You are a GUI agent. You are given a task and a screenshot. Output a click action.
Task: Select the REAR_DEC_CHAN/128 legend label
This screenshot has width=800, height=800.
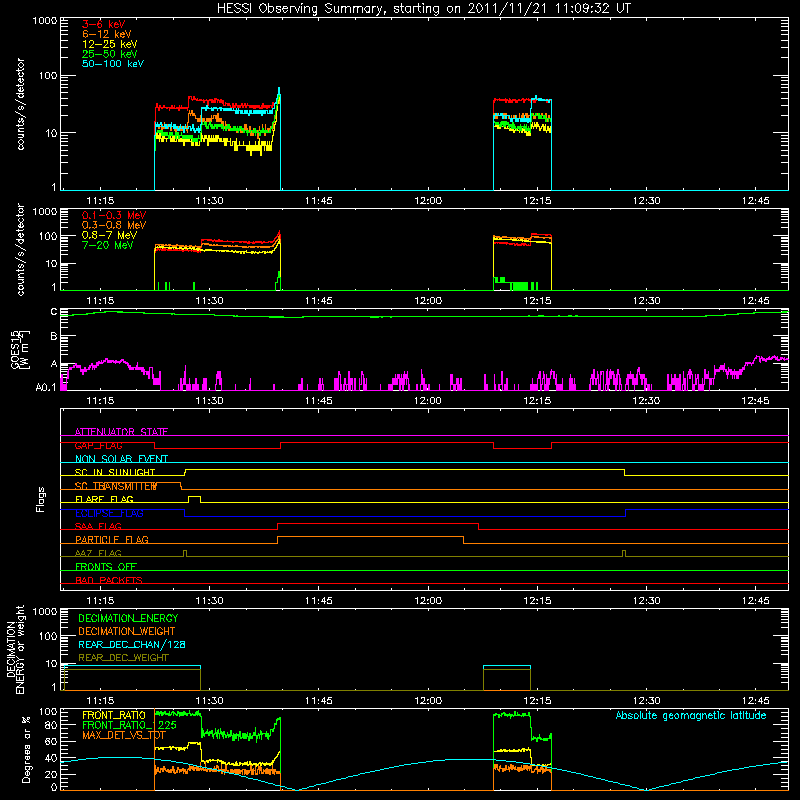pyautogui.click(x=132, y=645)
